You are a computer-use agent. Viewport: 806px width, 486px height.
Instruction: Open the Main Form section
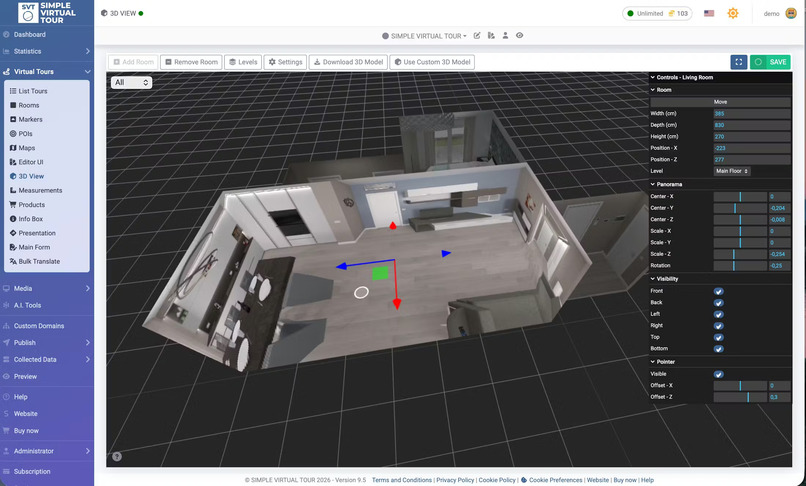(x=34, y=247)
